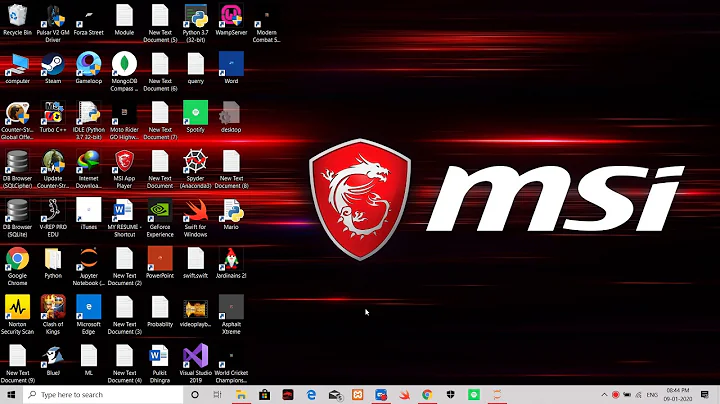Screen dimensions: 720x404
Task: Select the DB Browser (SQLite) icon
Action: (x=17, y=218)
